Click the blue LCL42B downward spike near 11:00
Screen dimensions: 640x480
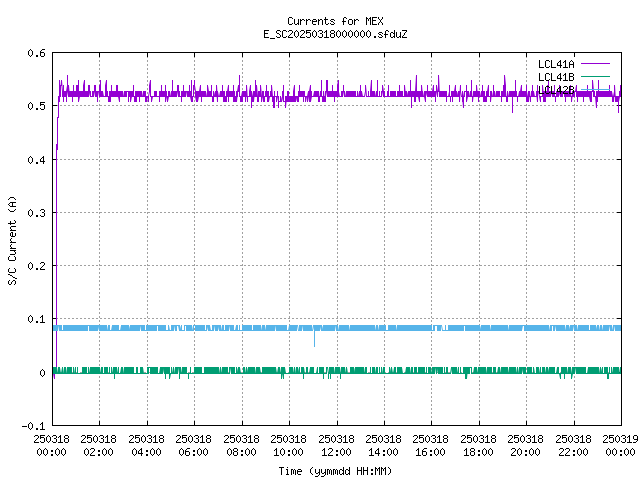tap(314, 339)
